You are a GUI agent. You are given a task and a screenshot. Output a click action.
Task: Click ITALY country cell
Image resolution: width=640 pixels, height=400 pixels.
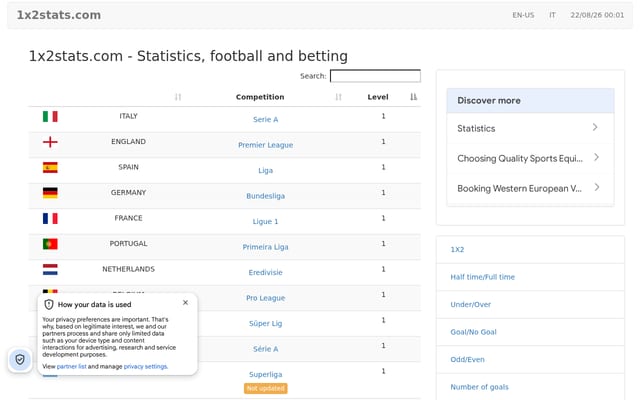(x=128, y=116)
